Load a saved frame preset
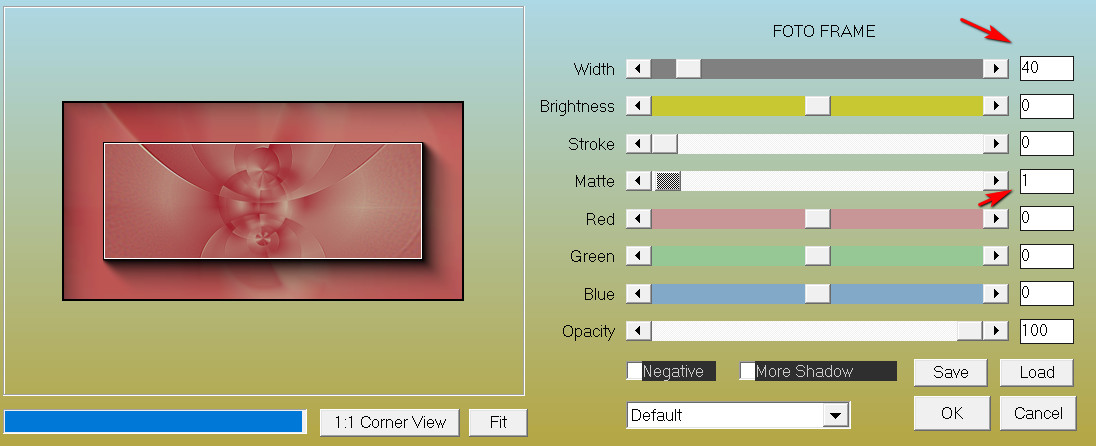1096x446 pixels. pos(1037,372)
